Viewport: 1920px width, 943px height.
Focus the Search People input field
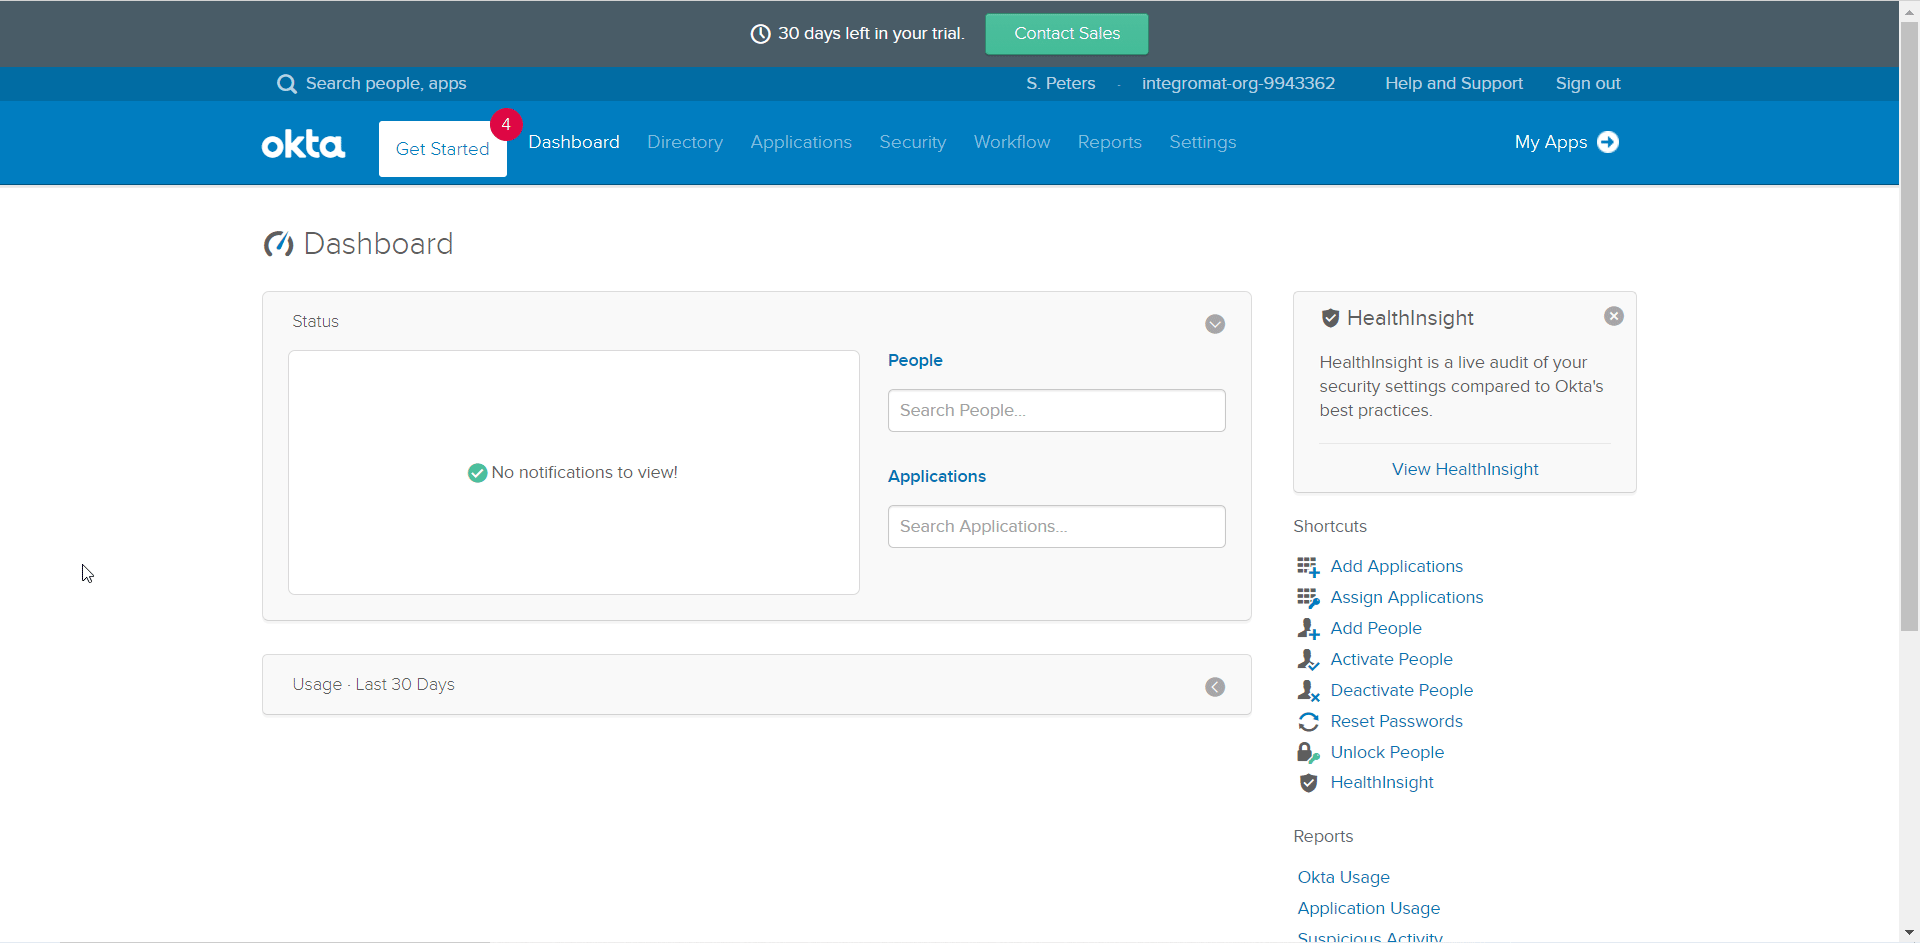tap(1057, 411)
